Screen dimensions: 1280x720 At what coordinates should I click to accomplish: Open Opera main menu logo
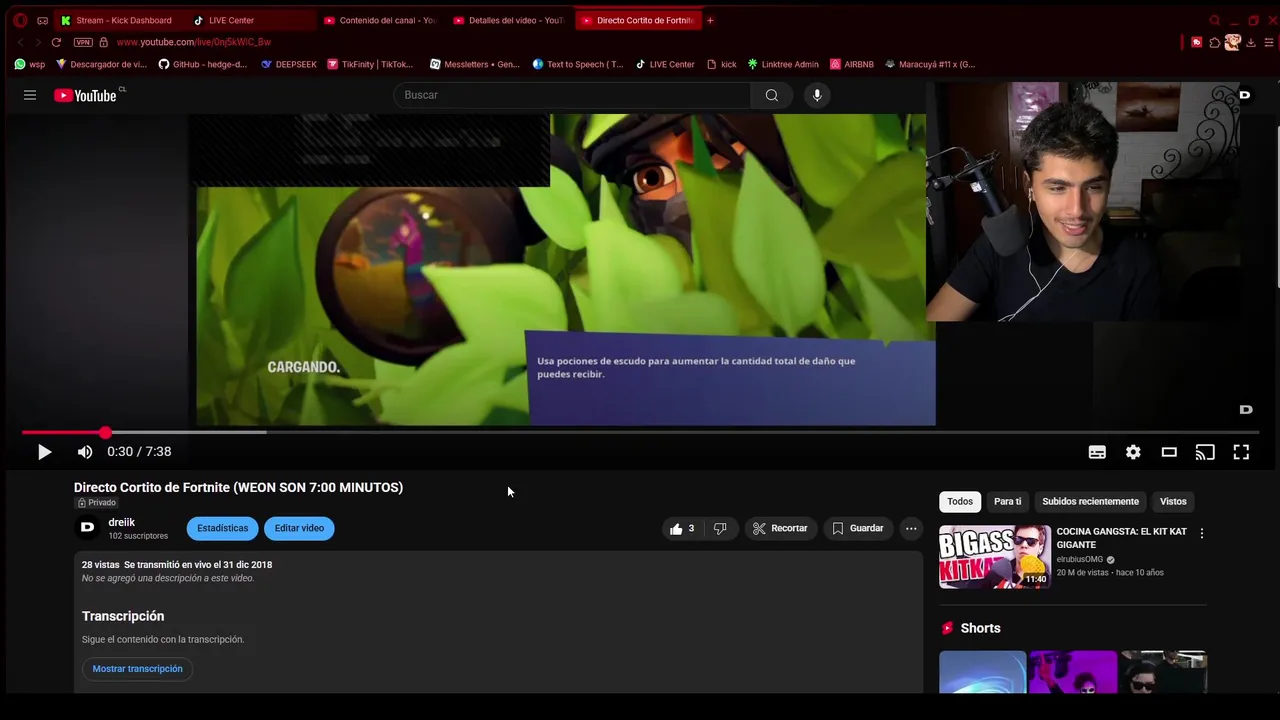tap(20, 20)
